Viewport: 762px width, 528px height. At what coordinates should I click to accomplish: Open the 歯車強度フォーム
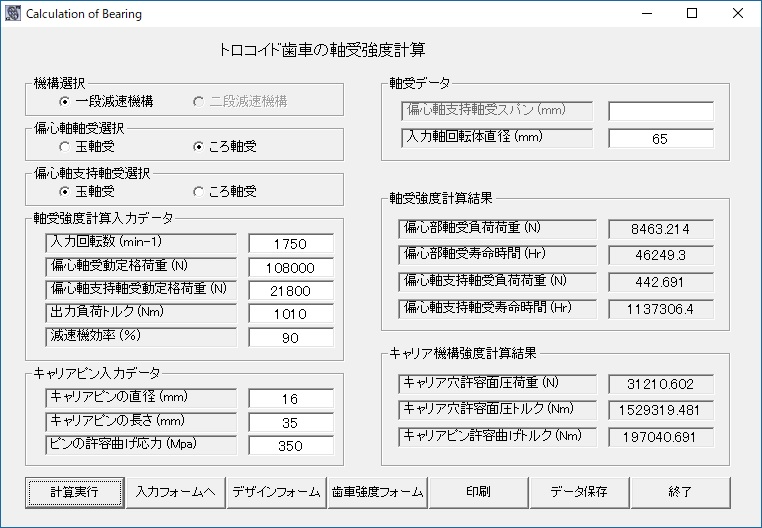(x=378, y=492)
